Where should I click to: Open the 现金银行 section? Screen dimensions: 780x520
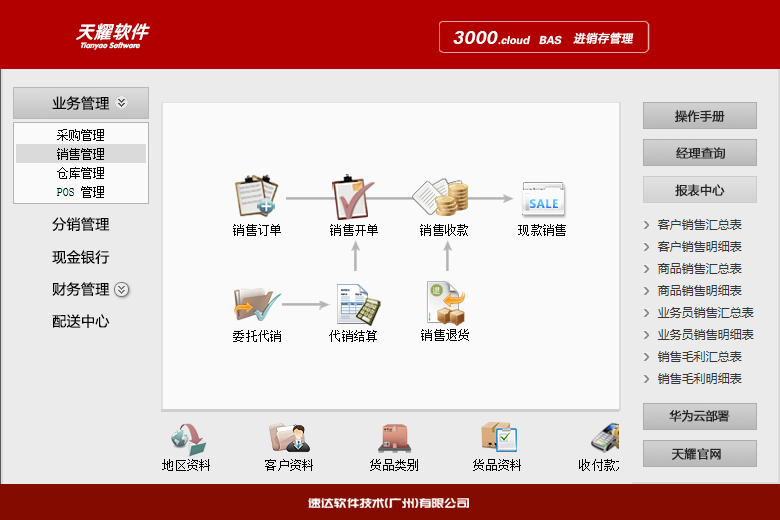point(81,257)
